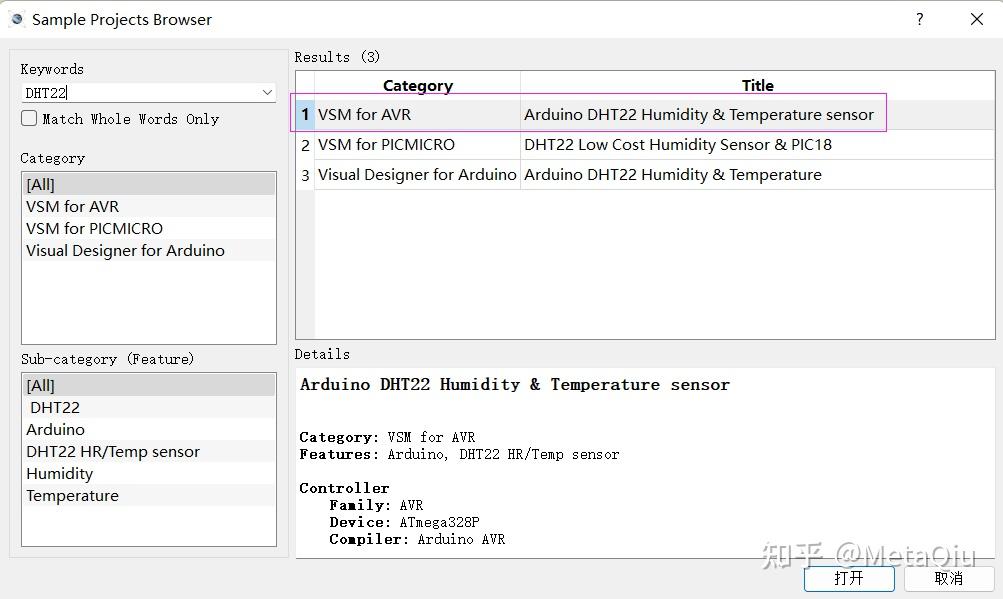Select Temperature in the Sub-category list

148,495
